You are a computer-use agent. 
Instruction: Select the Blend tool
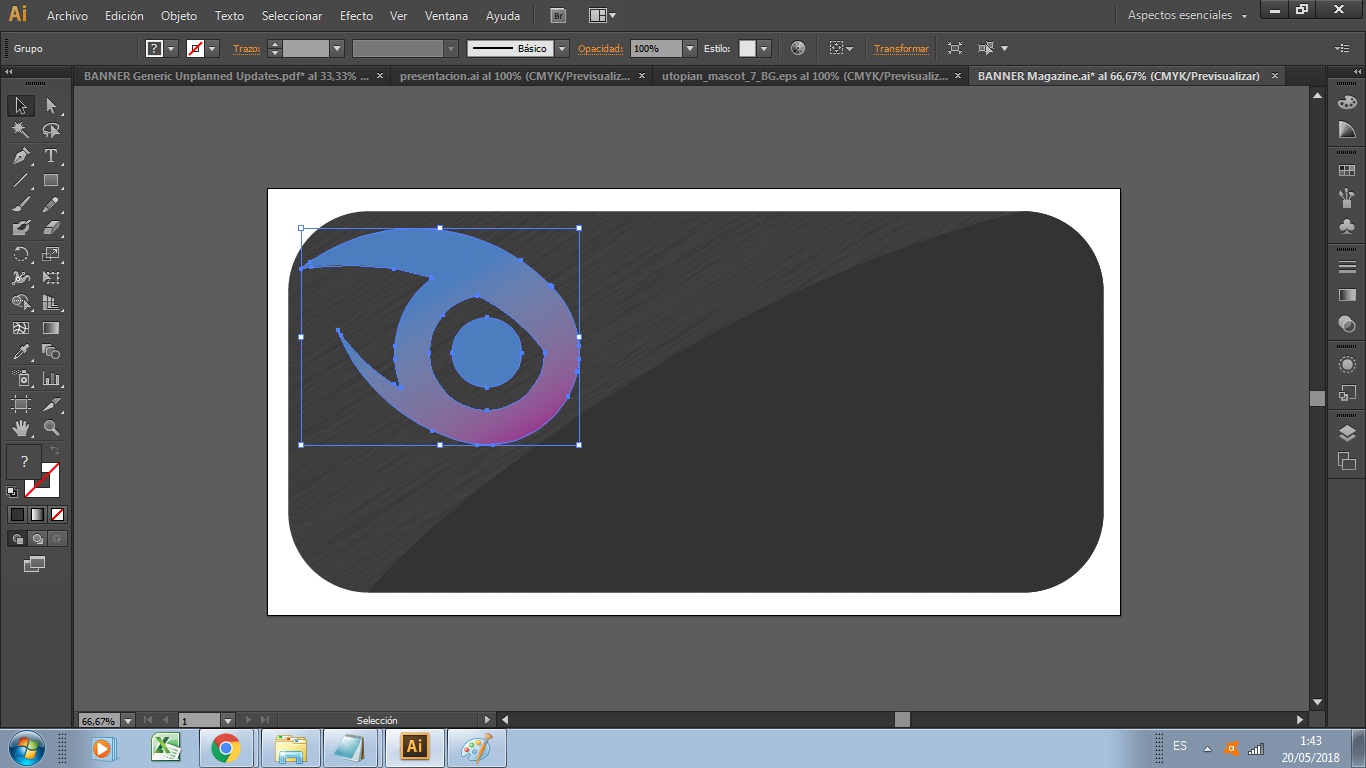pyautogui.click(x=51, y=352)
